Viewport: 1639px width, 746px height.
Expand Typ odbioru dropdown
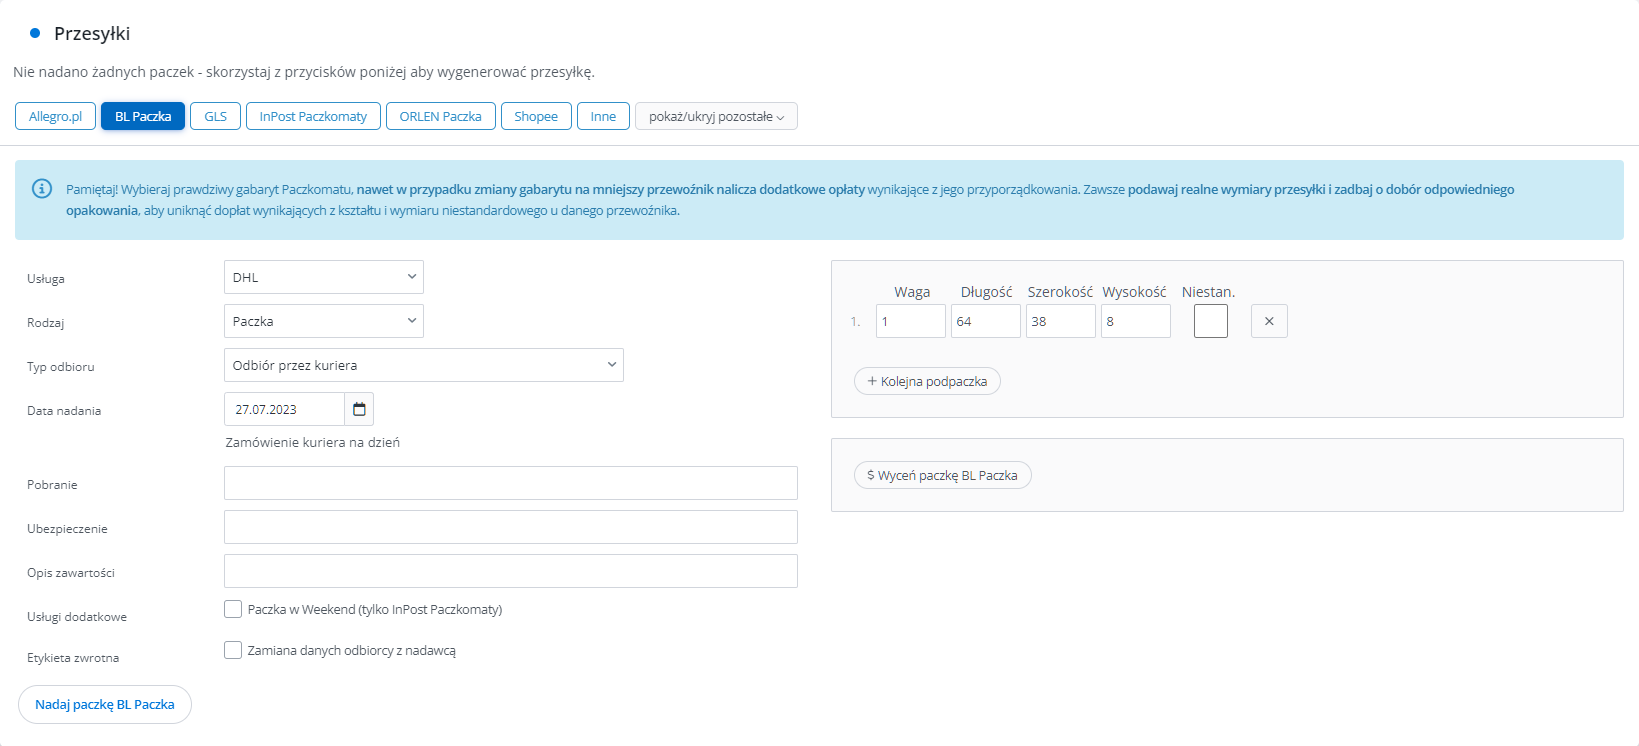click(x=424, y=365)
